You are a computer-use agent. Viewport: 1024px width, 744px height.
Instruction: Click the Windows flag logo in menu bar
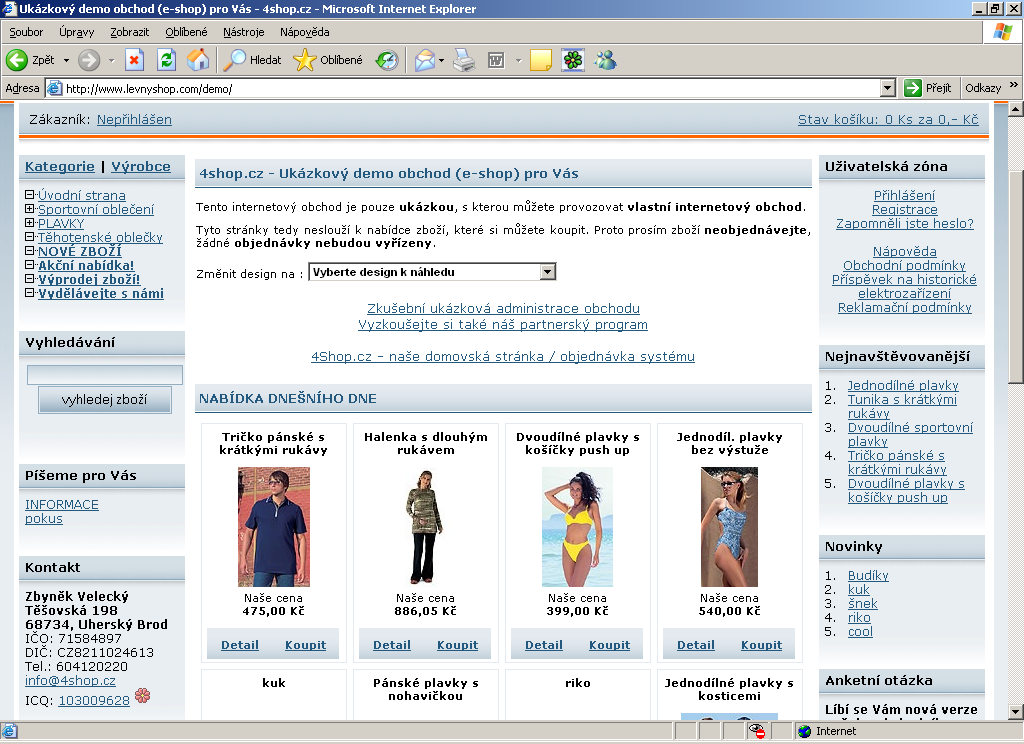pyautogui.click(x=1002, y=32)
